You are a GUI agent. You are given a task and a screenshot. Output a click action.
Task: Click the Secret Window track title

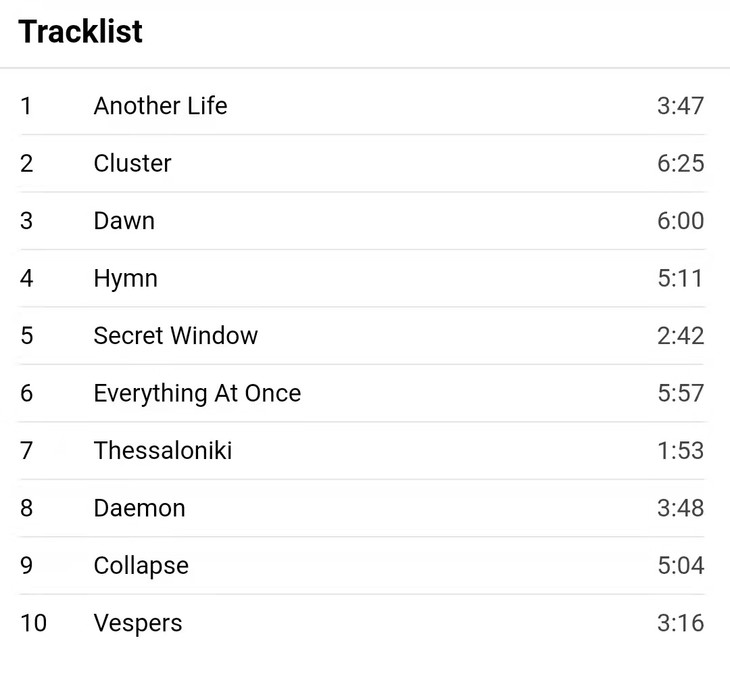175,336
